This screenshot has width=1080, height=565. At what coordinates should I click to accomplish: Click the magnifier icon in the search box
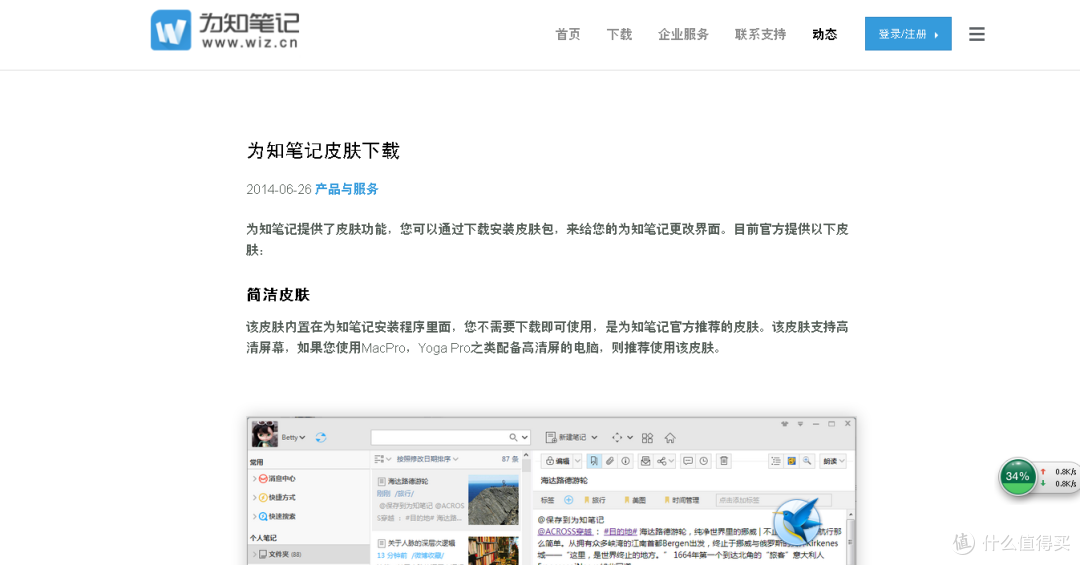[513, 438]
